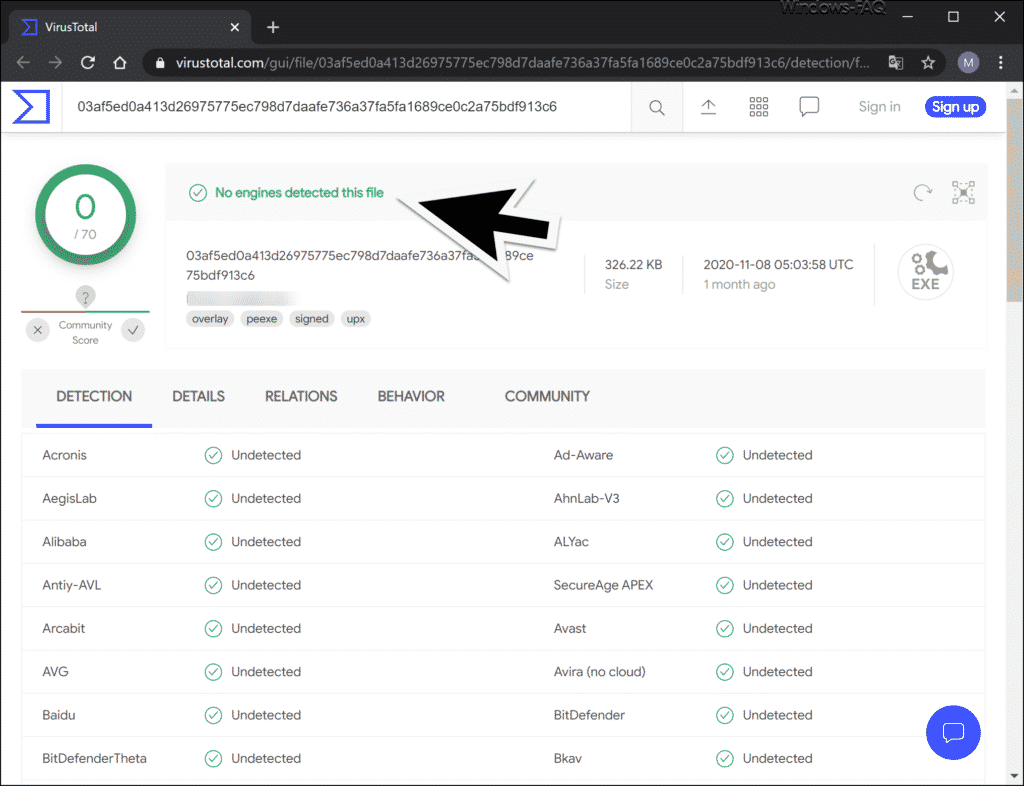Open the COMMUNITY tab

547,396
